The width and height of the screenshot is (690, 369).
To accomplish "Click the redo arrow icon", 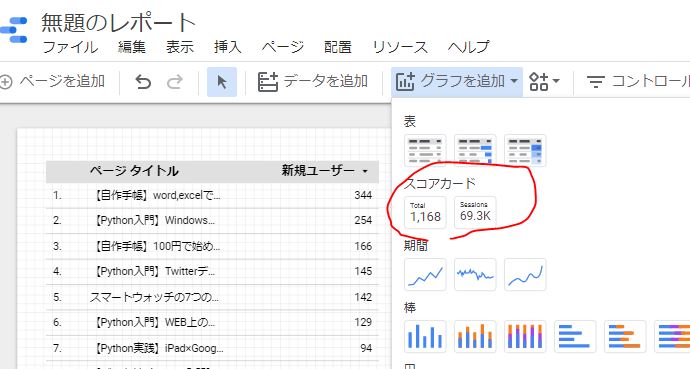I will [175, 82].
